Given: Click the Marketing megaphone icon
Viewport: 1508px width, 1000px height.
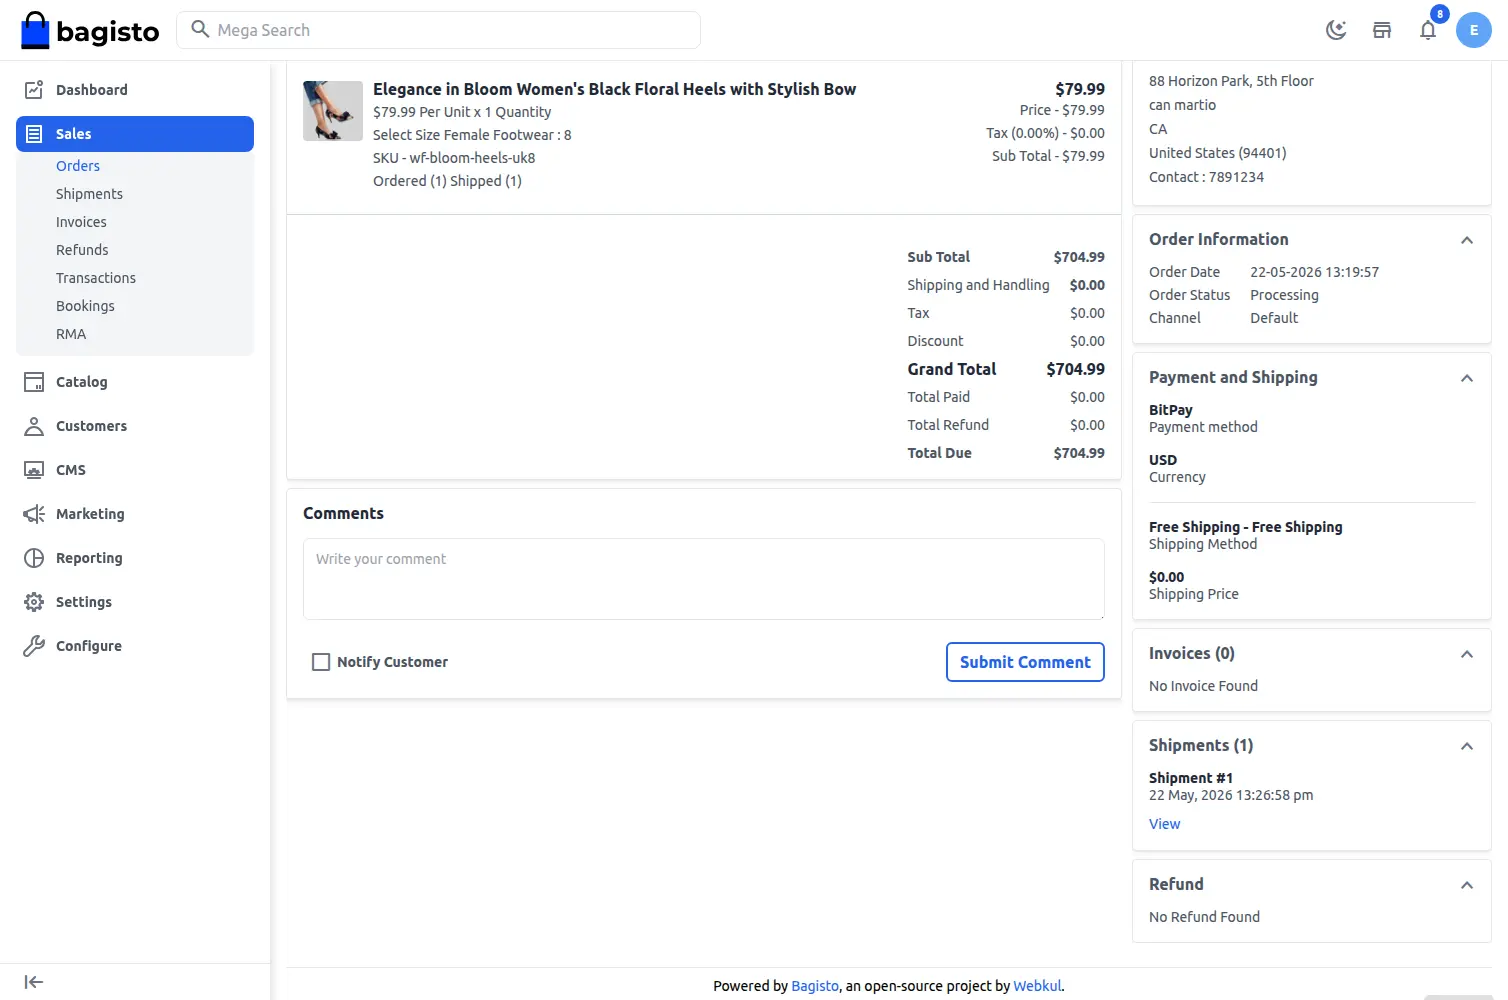Looking at the screenshot, I should pyautogui.click(x=34, y=514).
